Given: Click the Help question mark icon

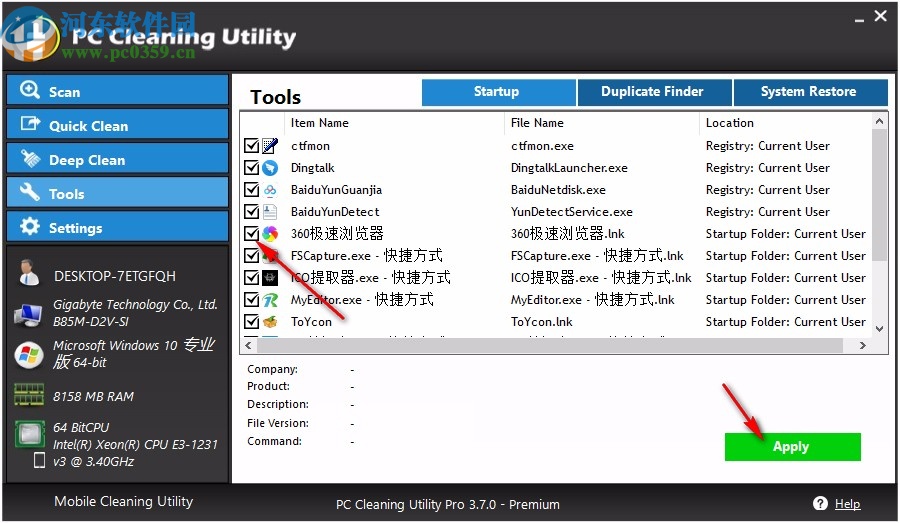Looking at the screenshot, I should pos(820,503).
